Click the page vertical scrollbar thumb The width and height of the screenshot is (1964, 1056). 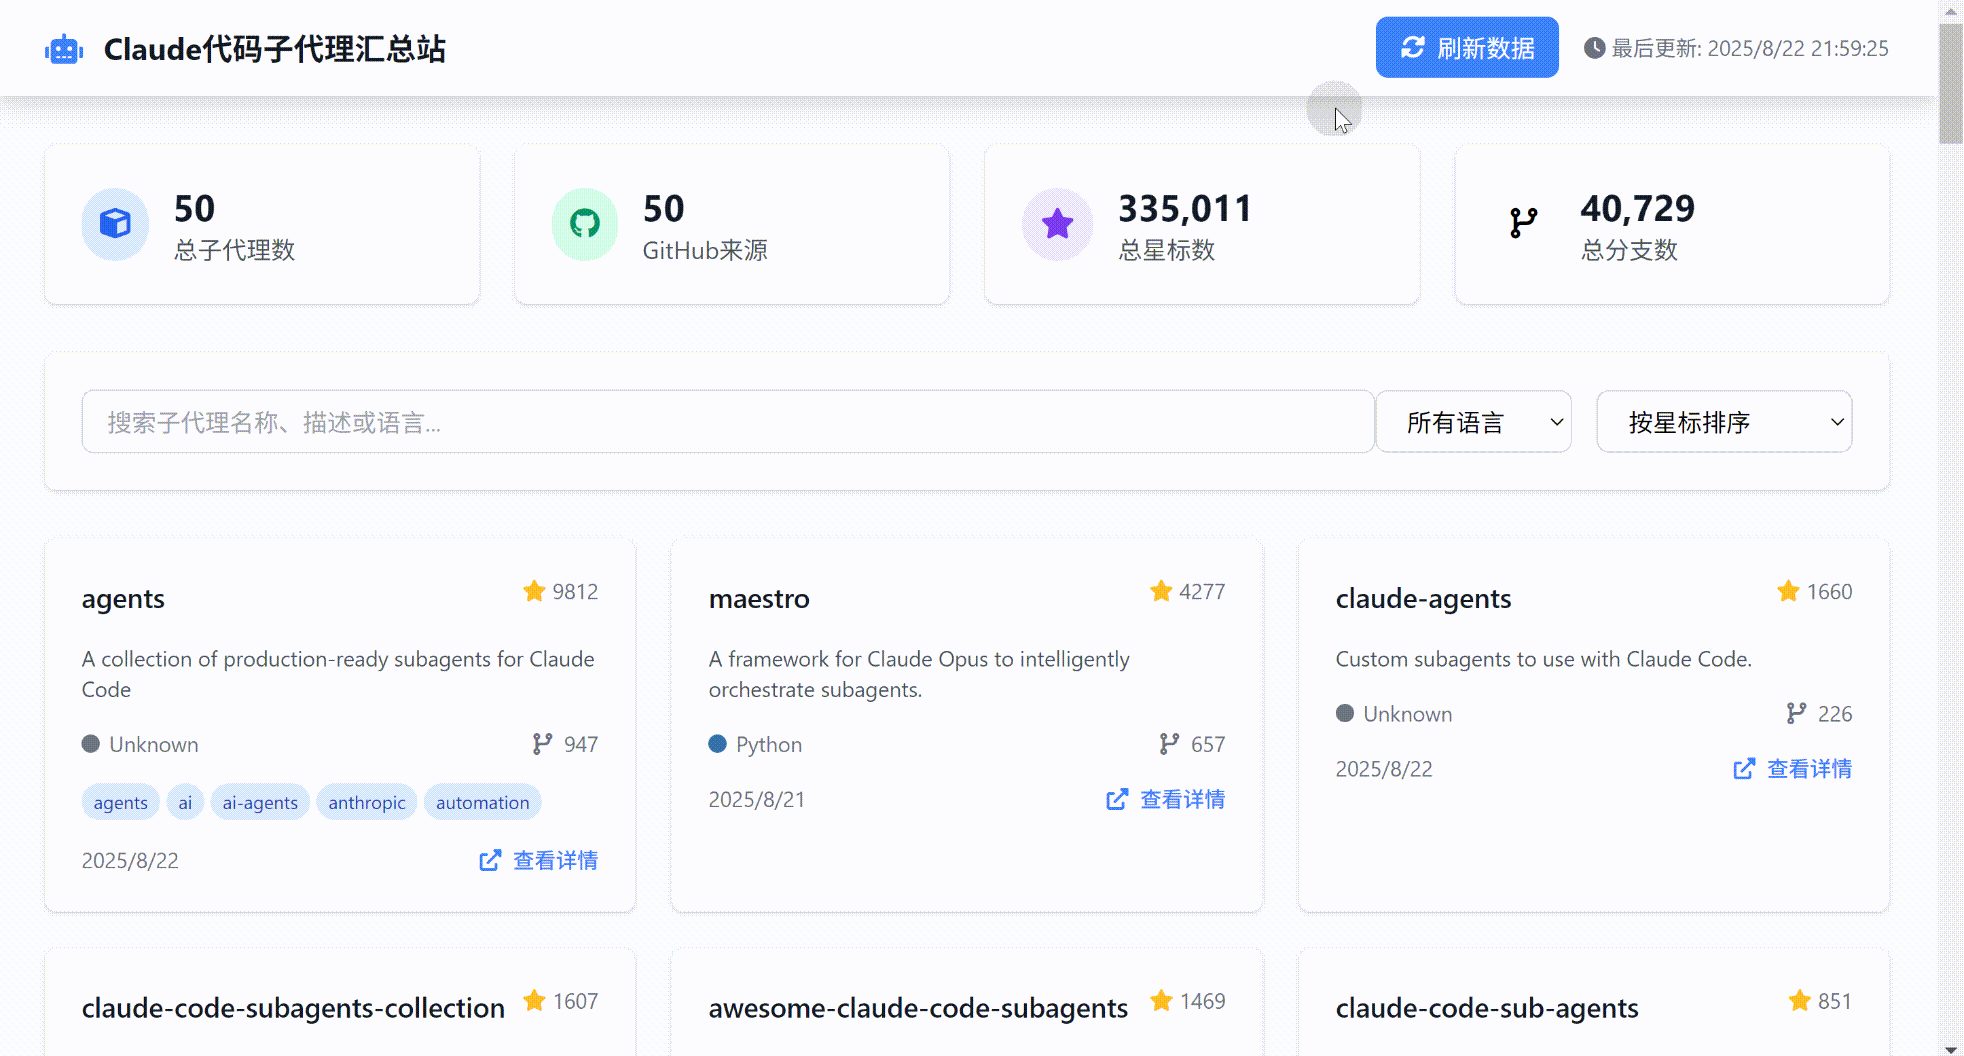1951,84
